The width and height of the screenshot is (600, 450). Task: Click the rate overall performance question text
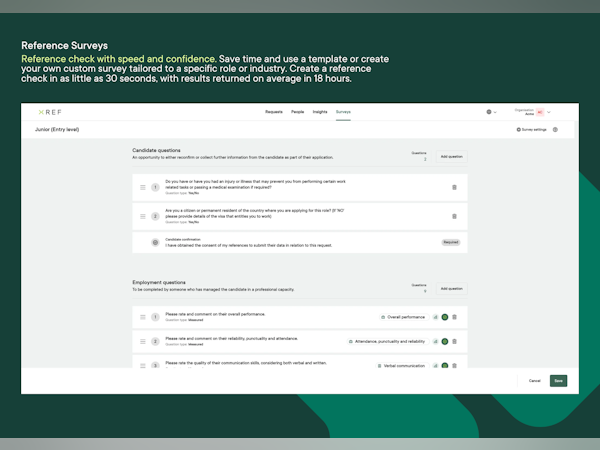pos(215,314)
